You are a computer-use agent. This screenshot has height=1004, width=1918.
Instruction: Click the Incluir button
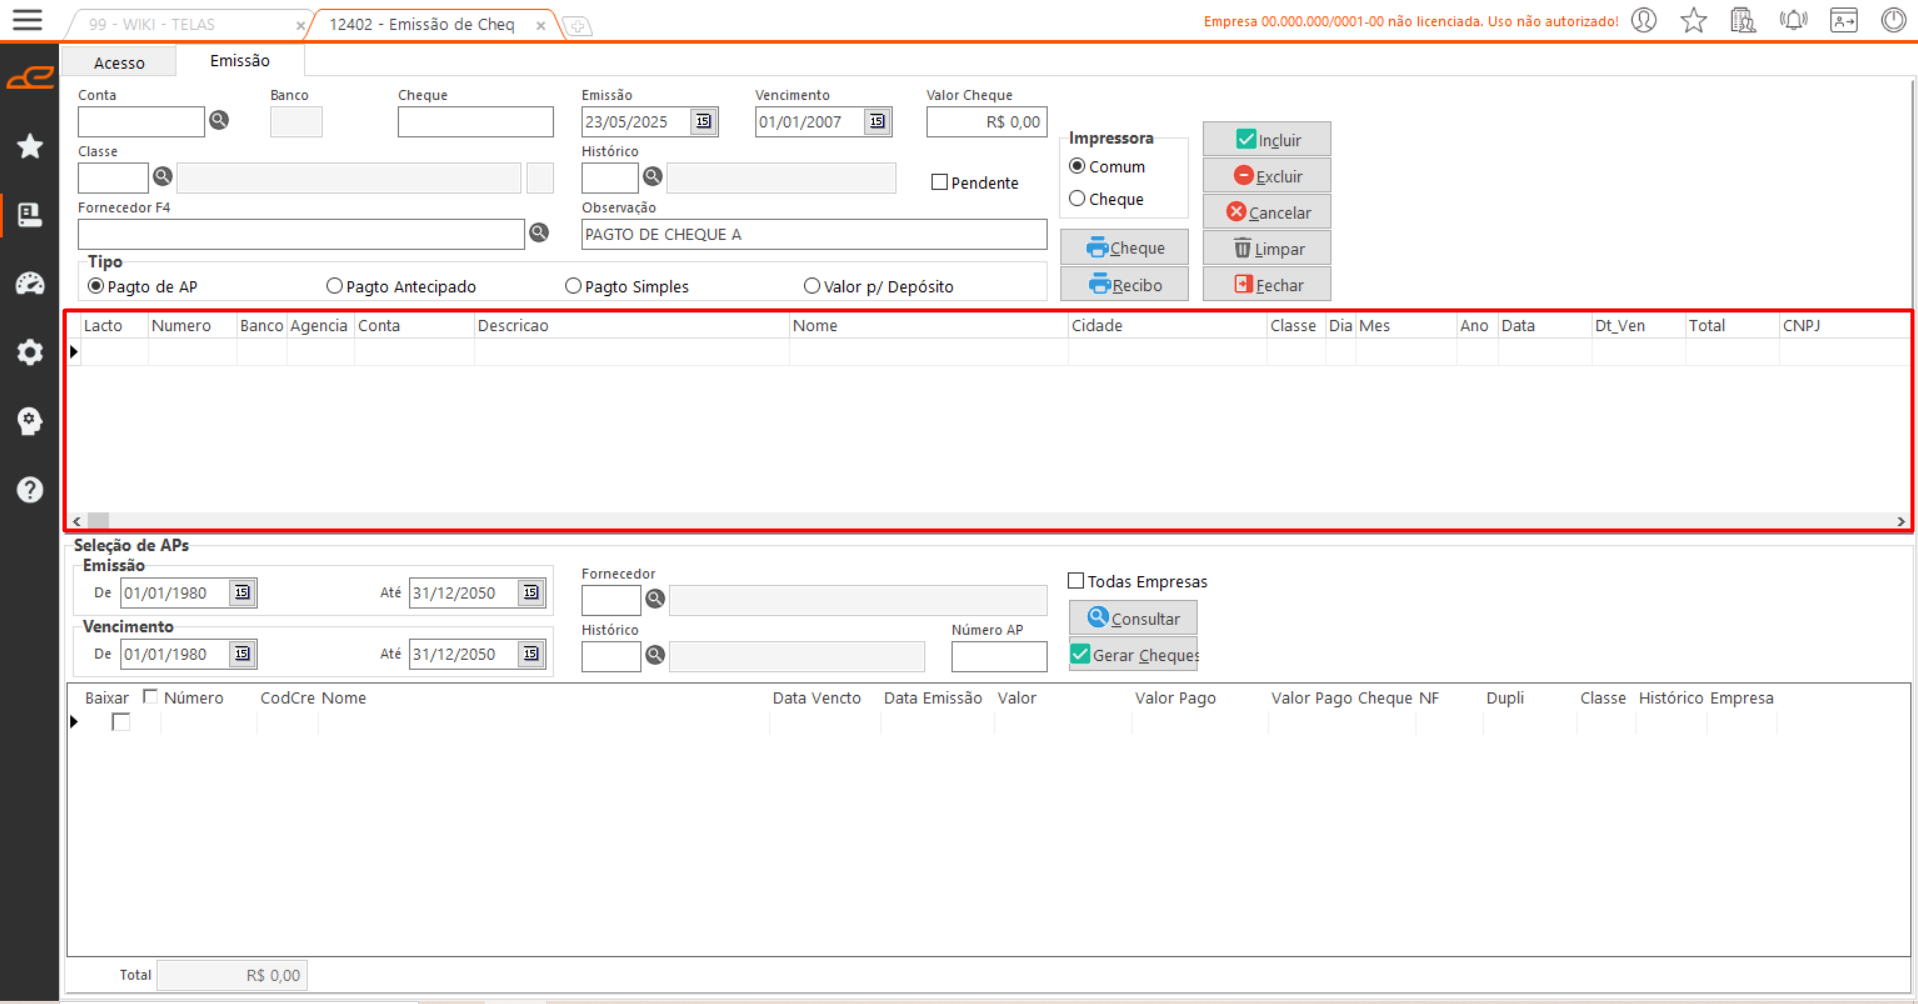click(1266, 140)
